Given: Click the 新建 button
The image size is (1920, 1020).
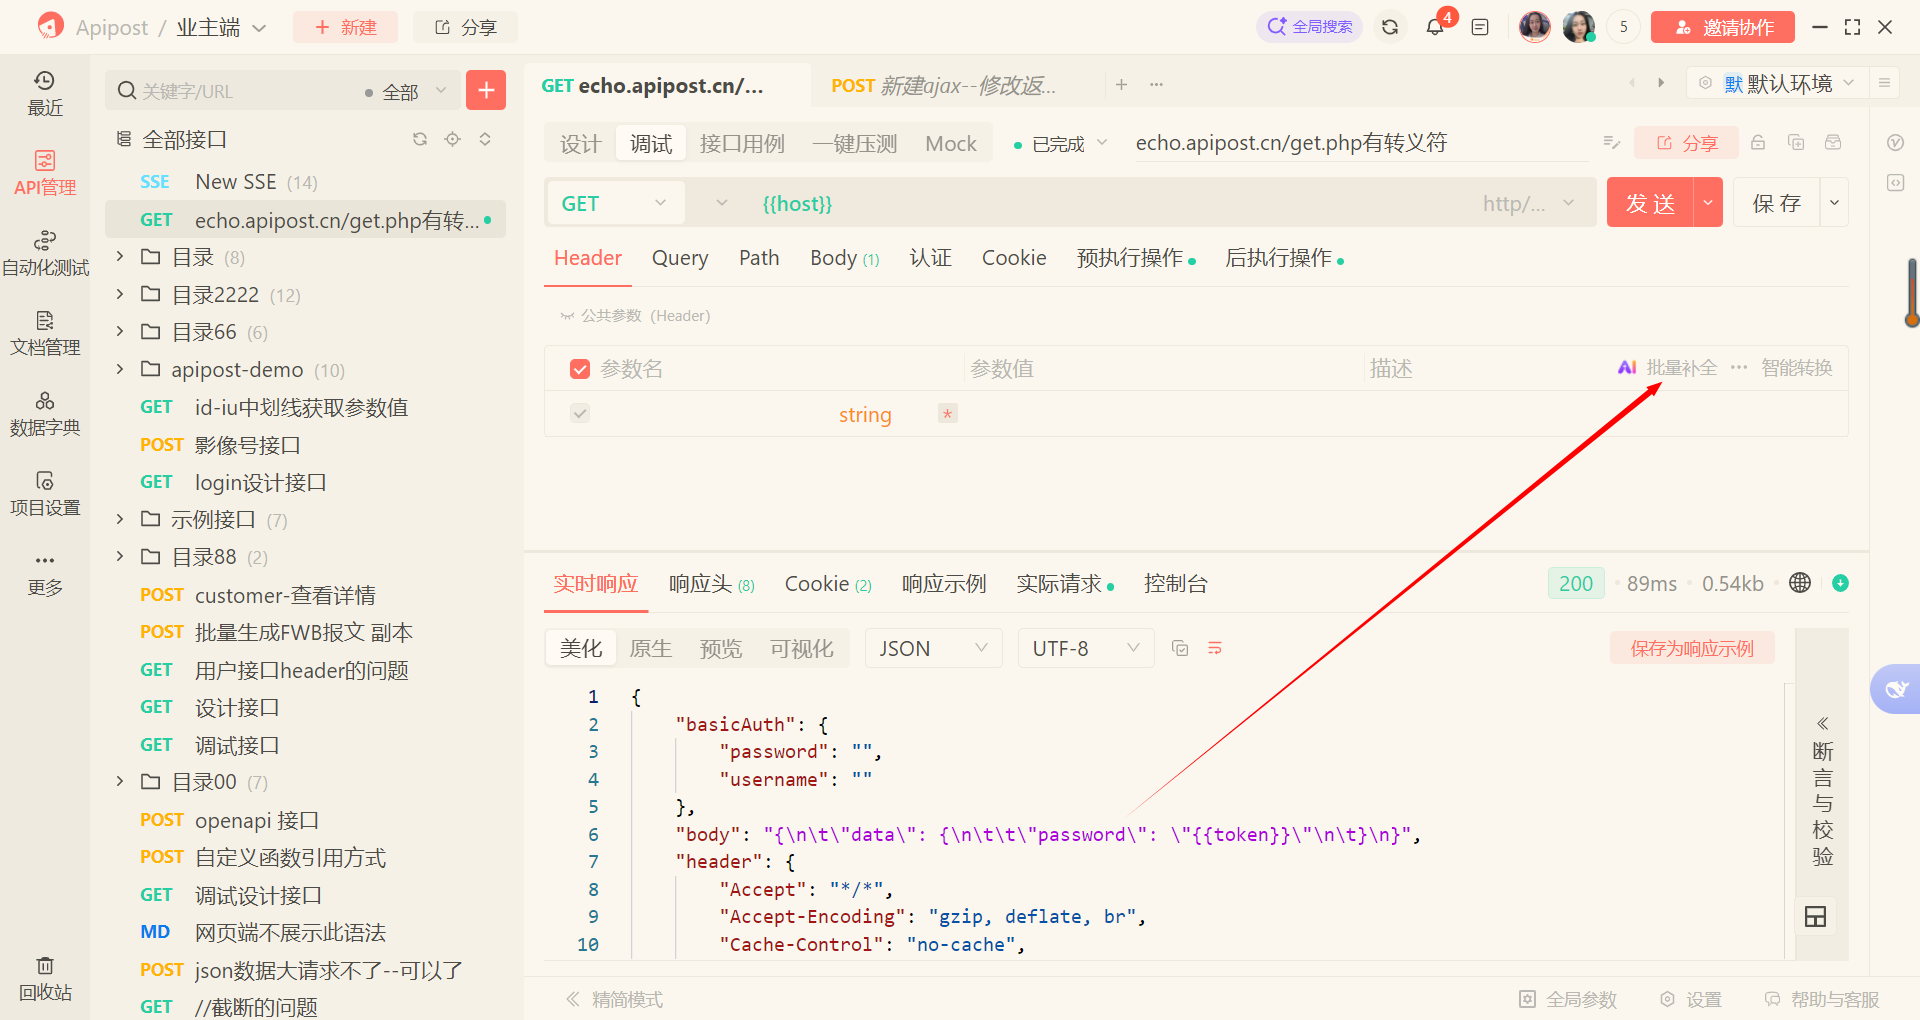Looking at the screenshot, I should [x=345, y=27].
